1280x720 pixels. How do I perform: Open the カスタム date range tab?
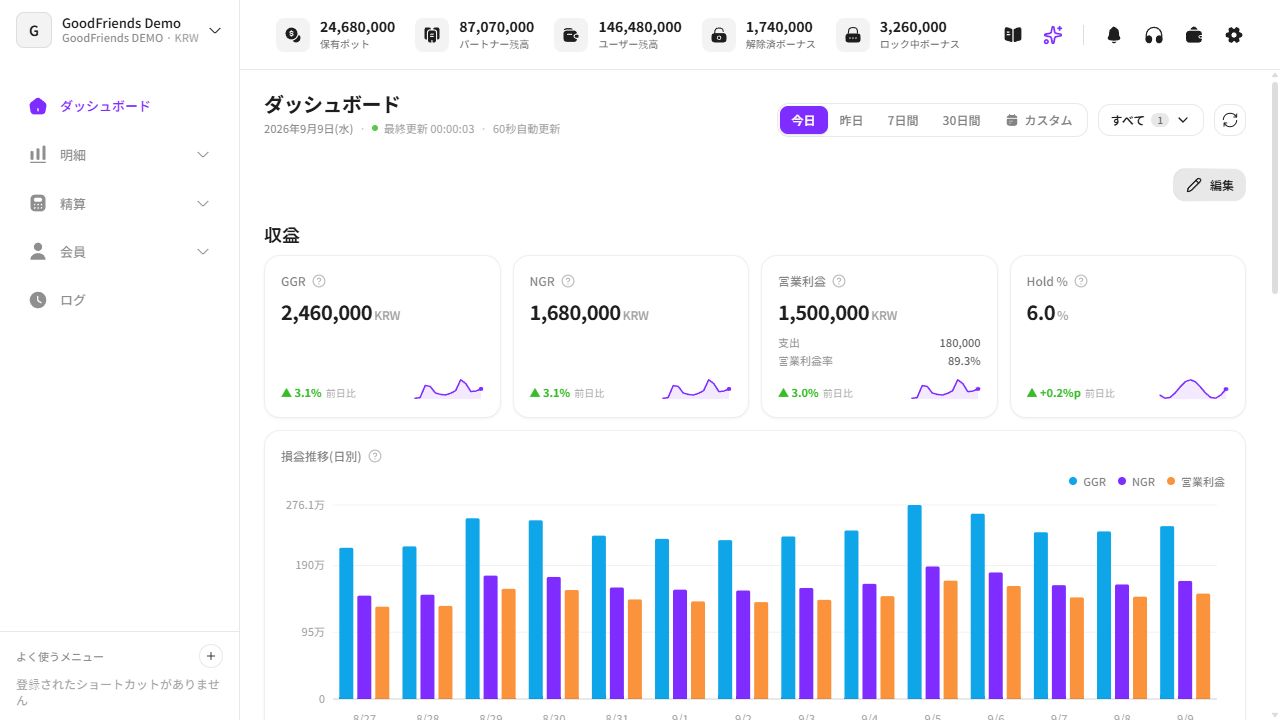[1039, 120]
